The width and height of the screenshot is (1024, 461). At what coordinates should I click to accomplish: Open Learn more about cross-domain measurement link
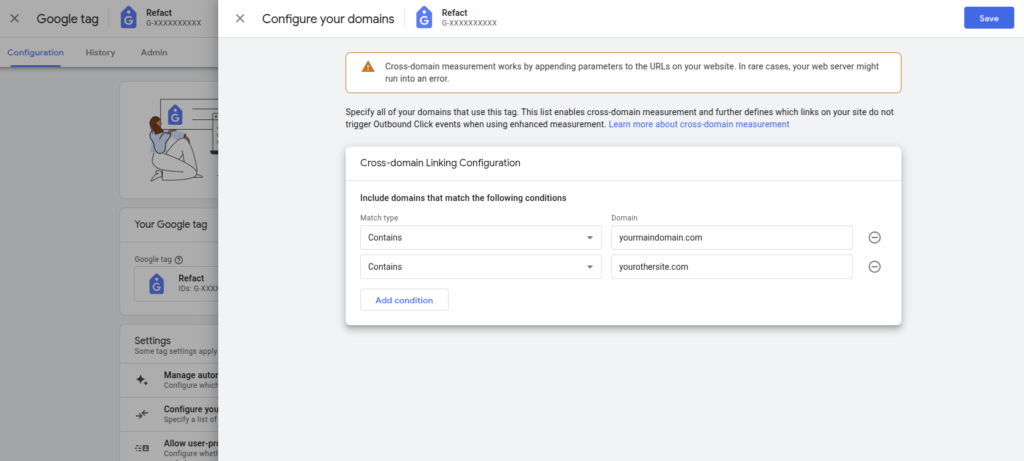[x=699, y=124]
